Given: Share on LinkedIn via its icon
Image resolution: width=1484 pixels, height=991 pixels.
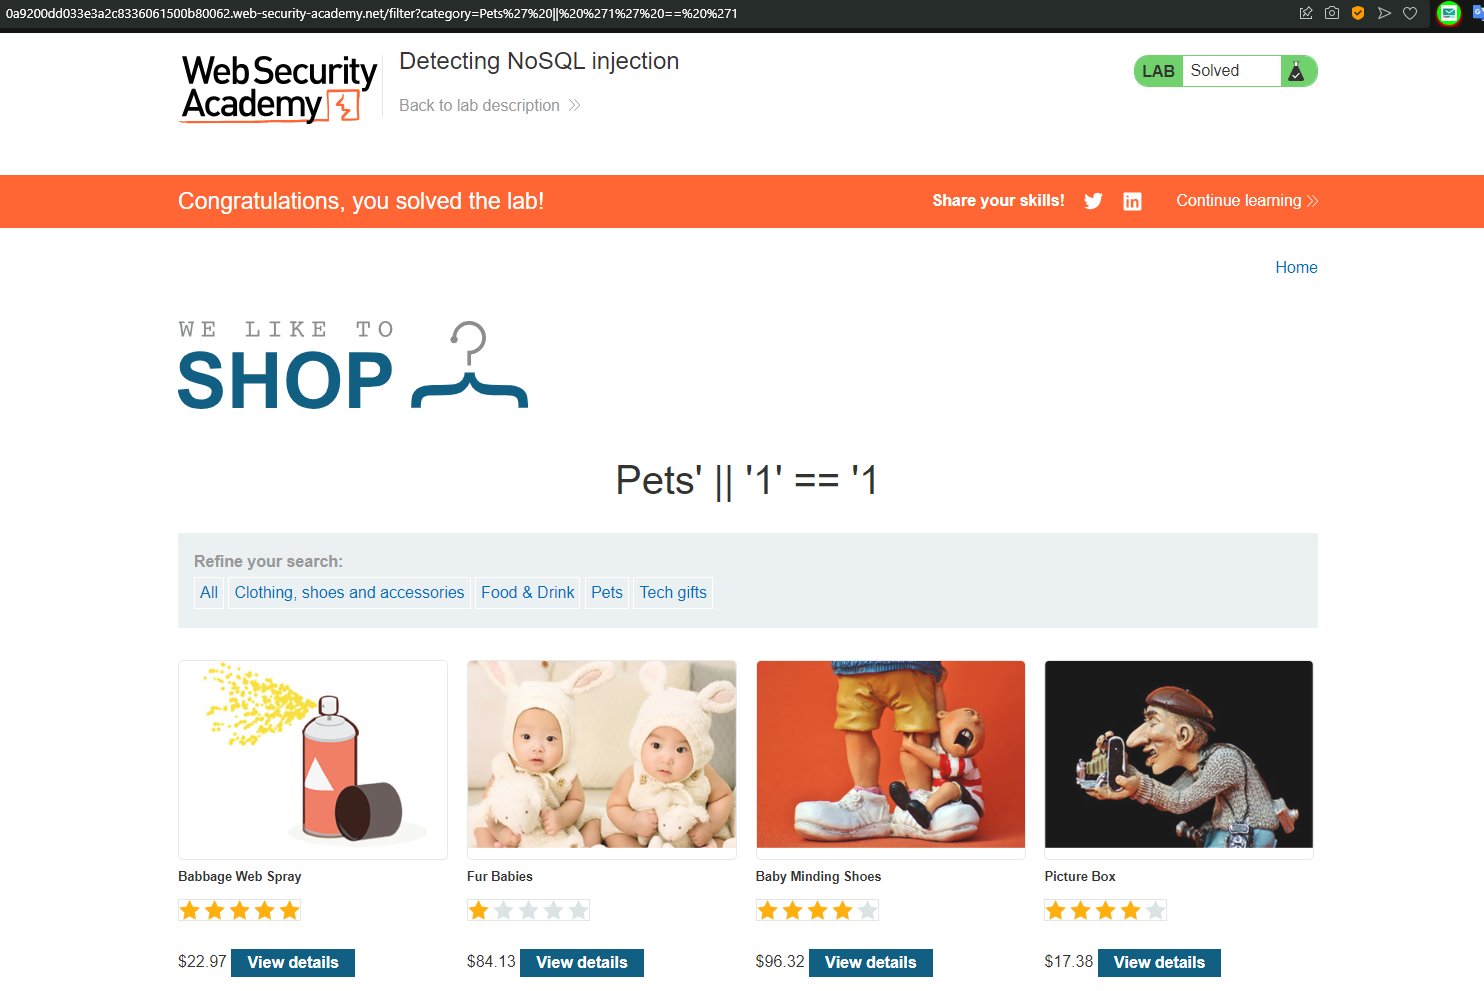Looking at the screenshot, I should [x=1132, y=201].
